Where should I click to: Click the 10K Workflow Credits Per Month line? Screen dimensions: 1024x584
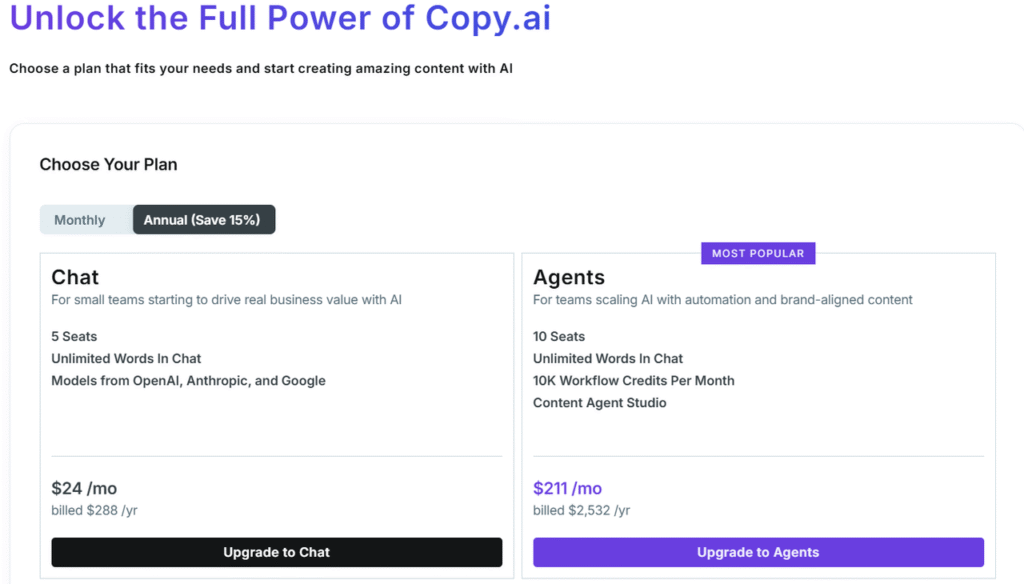[633, 381]
